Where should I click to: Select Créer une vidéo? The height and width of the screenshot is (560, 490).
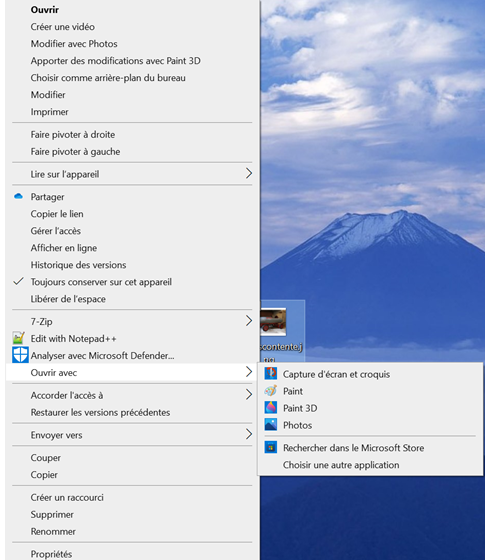click(132, 27)
